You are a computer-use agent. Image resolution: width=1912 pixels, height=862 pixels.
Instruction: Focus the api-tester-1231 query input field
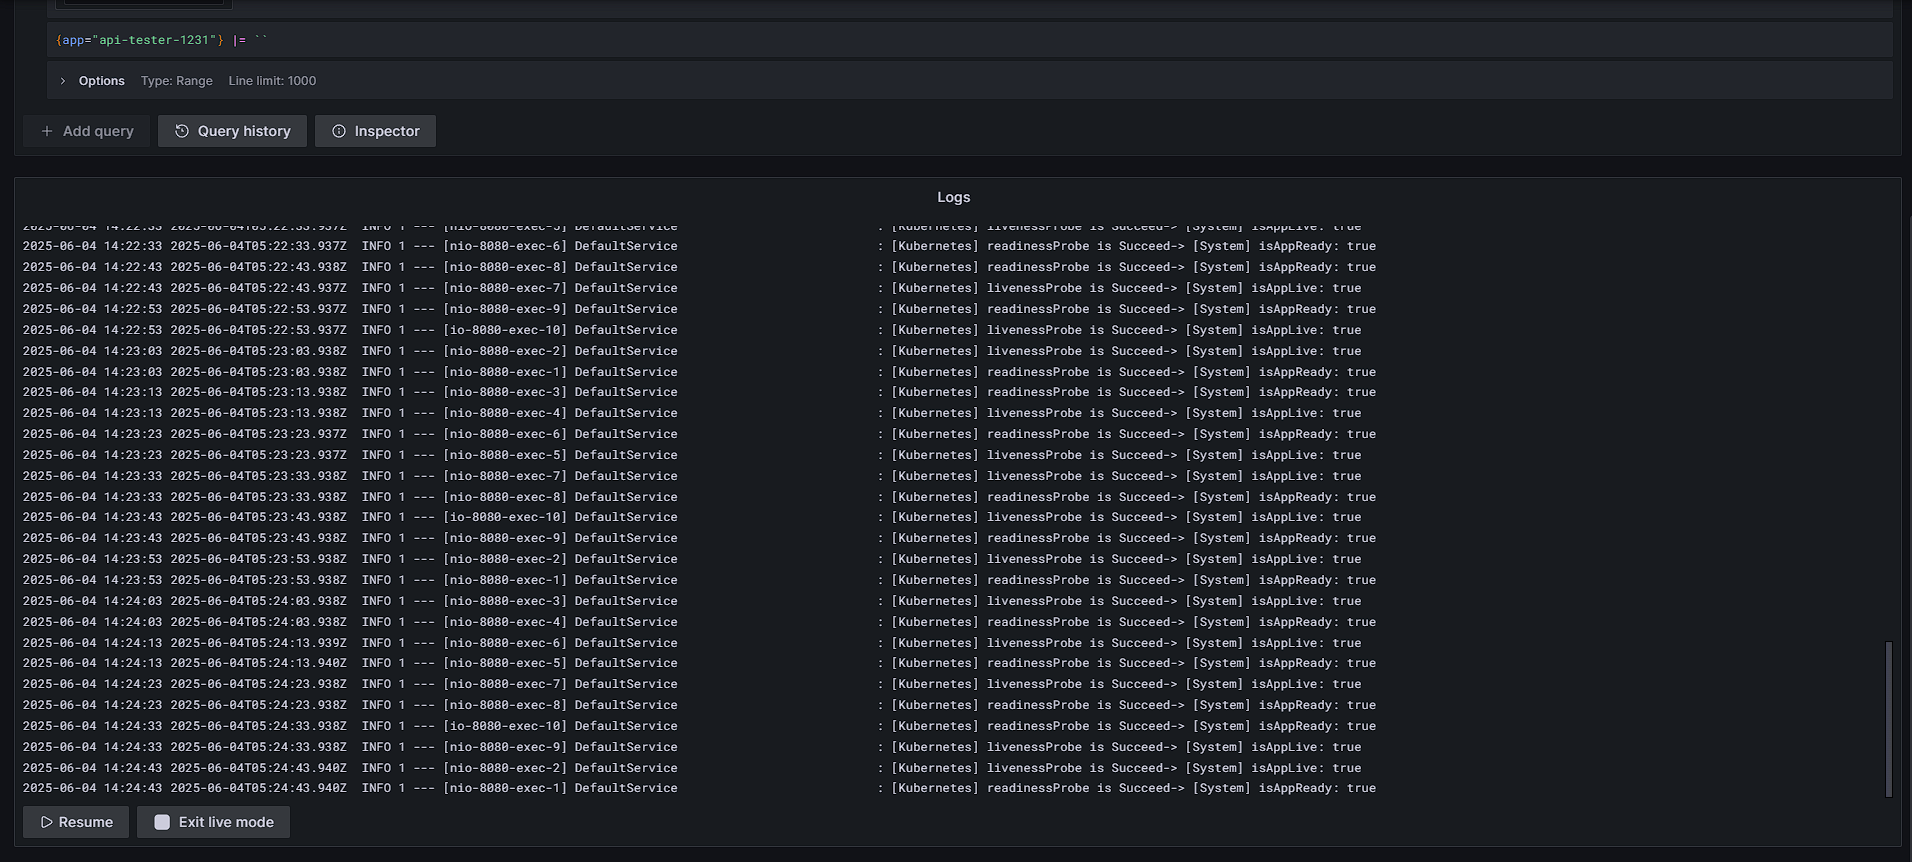point(900,40)
